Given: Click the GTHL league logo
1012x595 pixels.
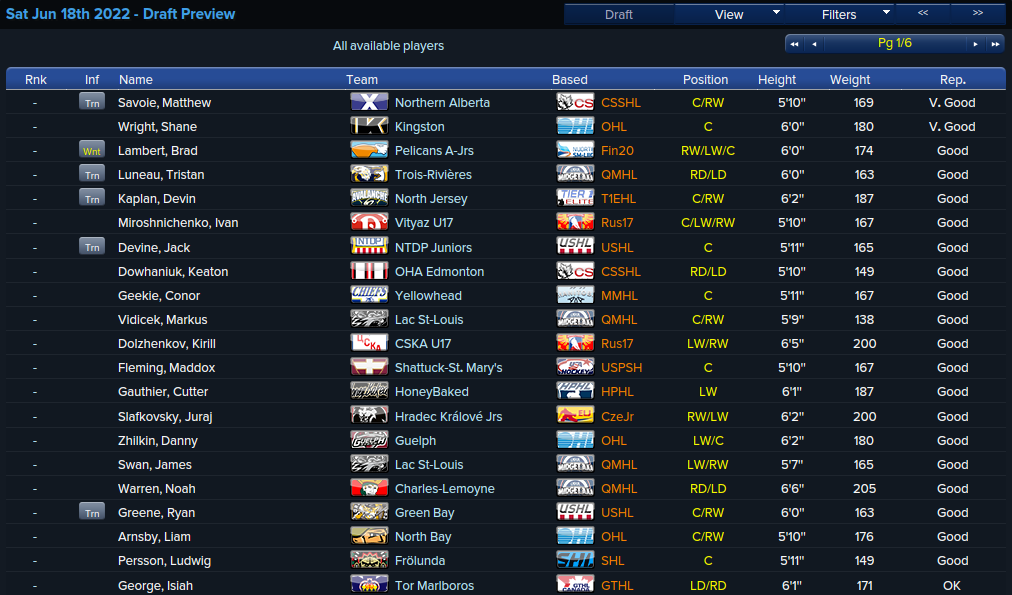Looking at the screenshot, I should (x=575, y=585).
